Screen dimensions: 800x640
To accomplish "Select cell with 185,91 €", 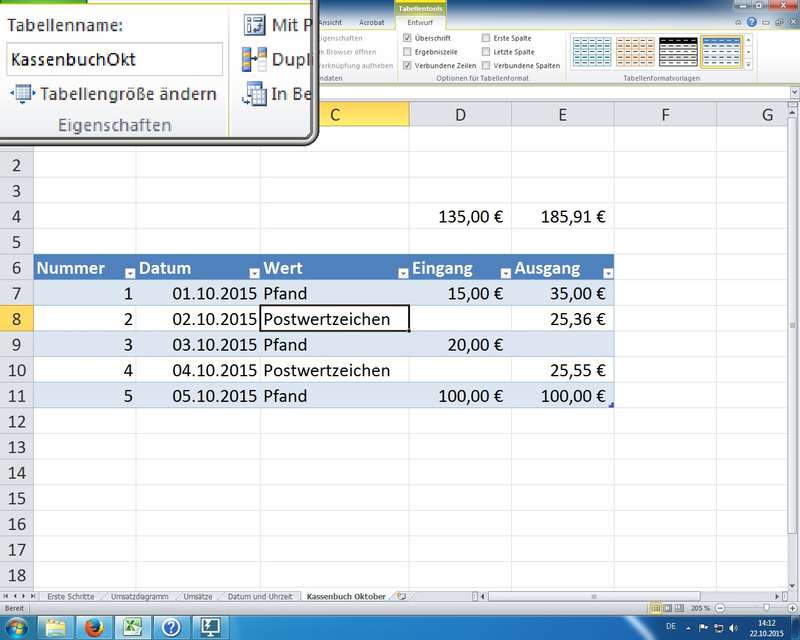I will (562, 216).
